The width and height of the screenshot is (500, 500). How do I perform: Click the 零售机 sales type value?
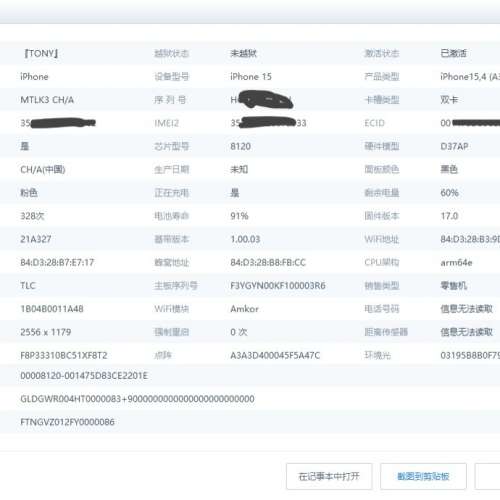pos(454,286)
